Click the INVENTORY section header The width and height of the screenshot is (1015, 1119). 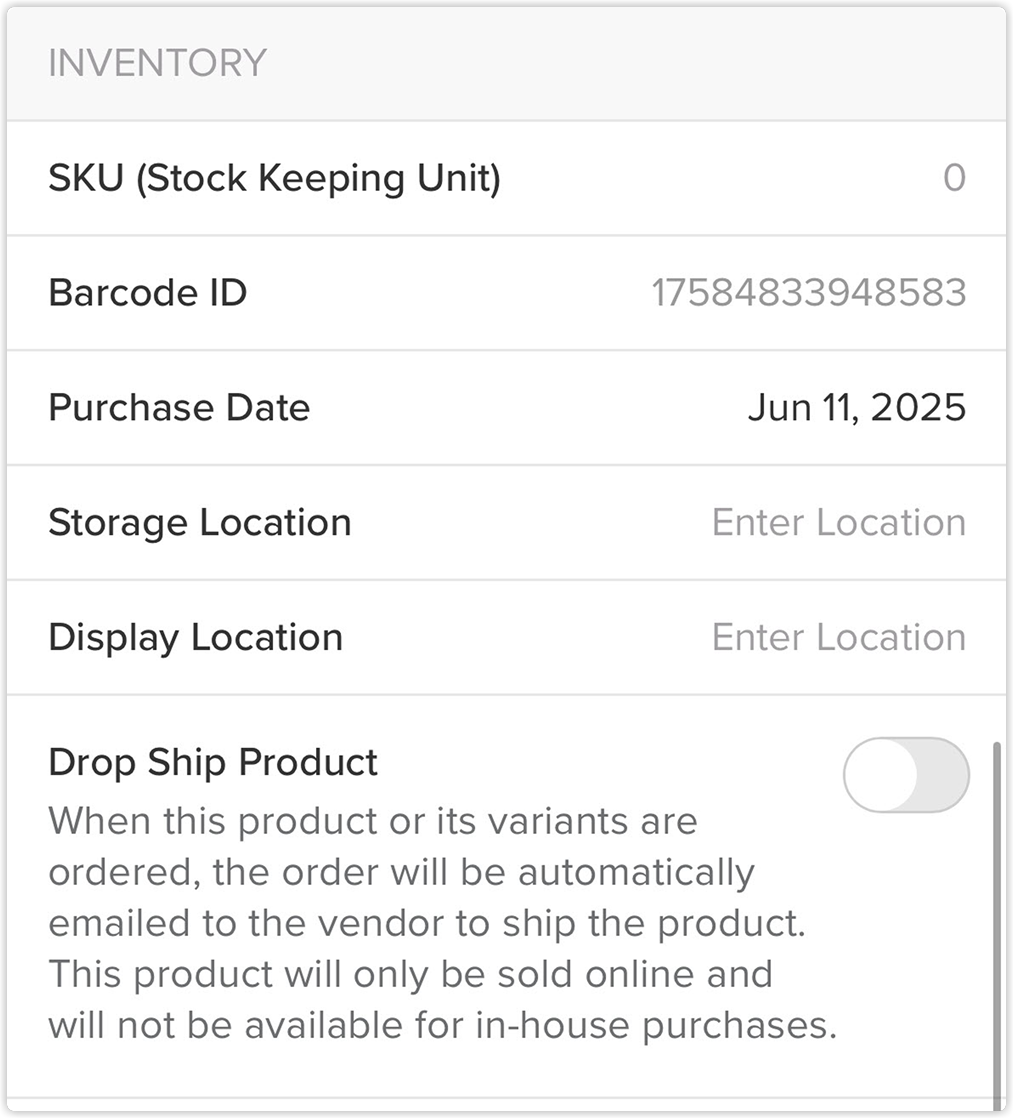(x=157, y=63)
